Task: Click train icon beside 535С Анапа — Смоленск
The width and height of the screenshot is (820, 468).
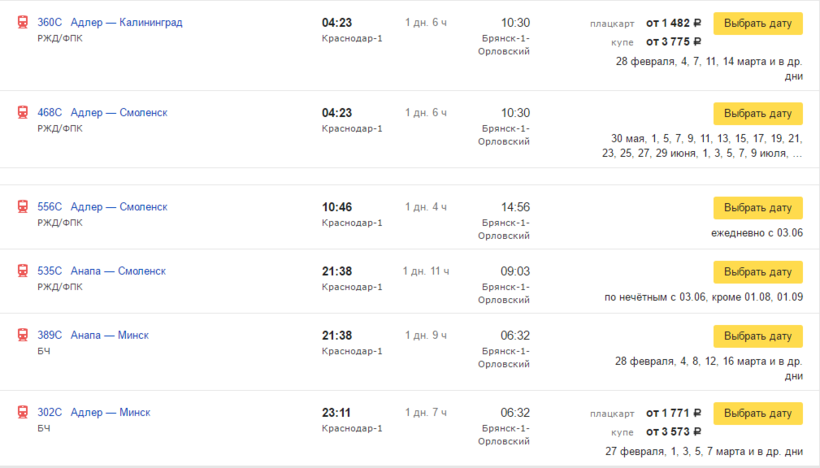Action: pyautogui.click(x=23, y=271)
